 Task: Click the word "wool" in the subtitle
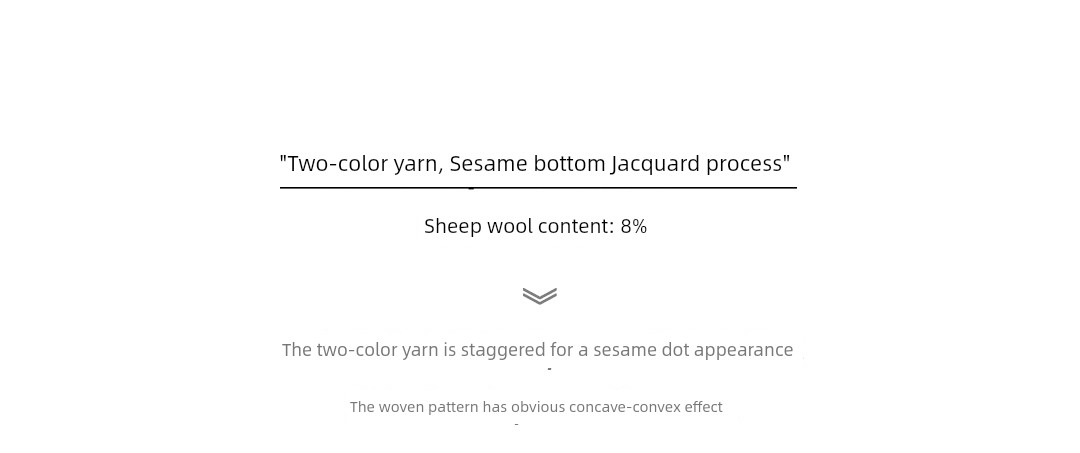(x=509, y=226)
